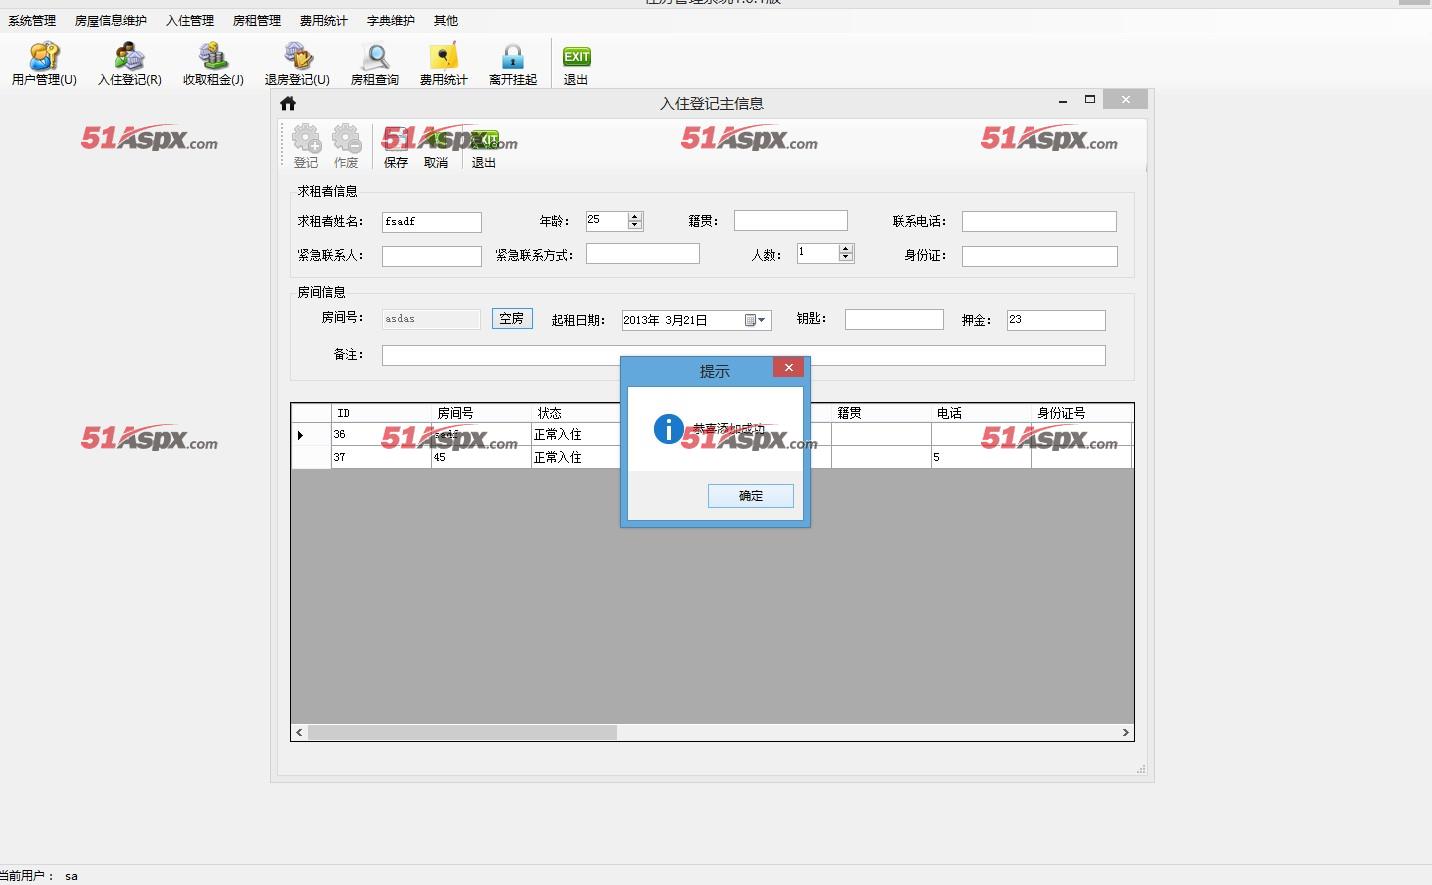The image size is (1432, 885).
Task: Increase the 年龄 value with the up arrow
Action: [635, 216]
